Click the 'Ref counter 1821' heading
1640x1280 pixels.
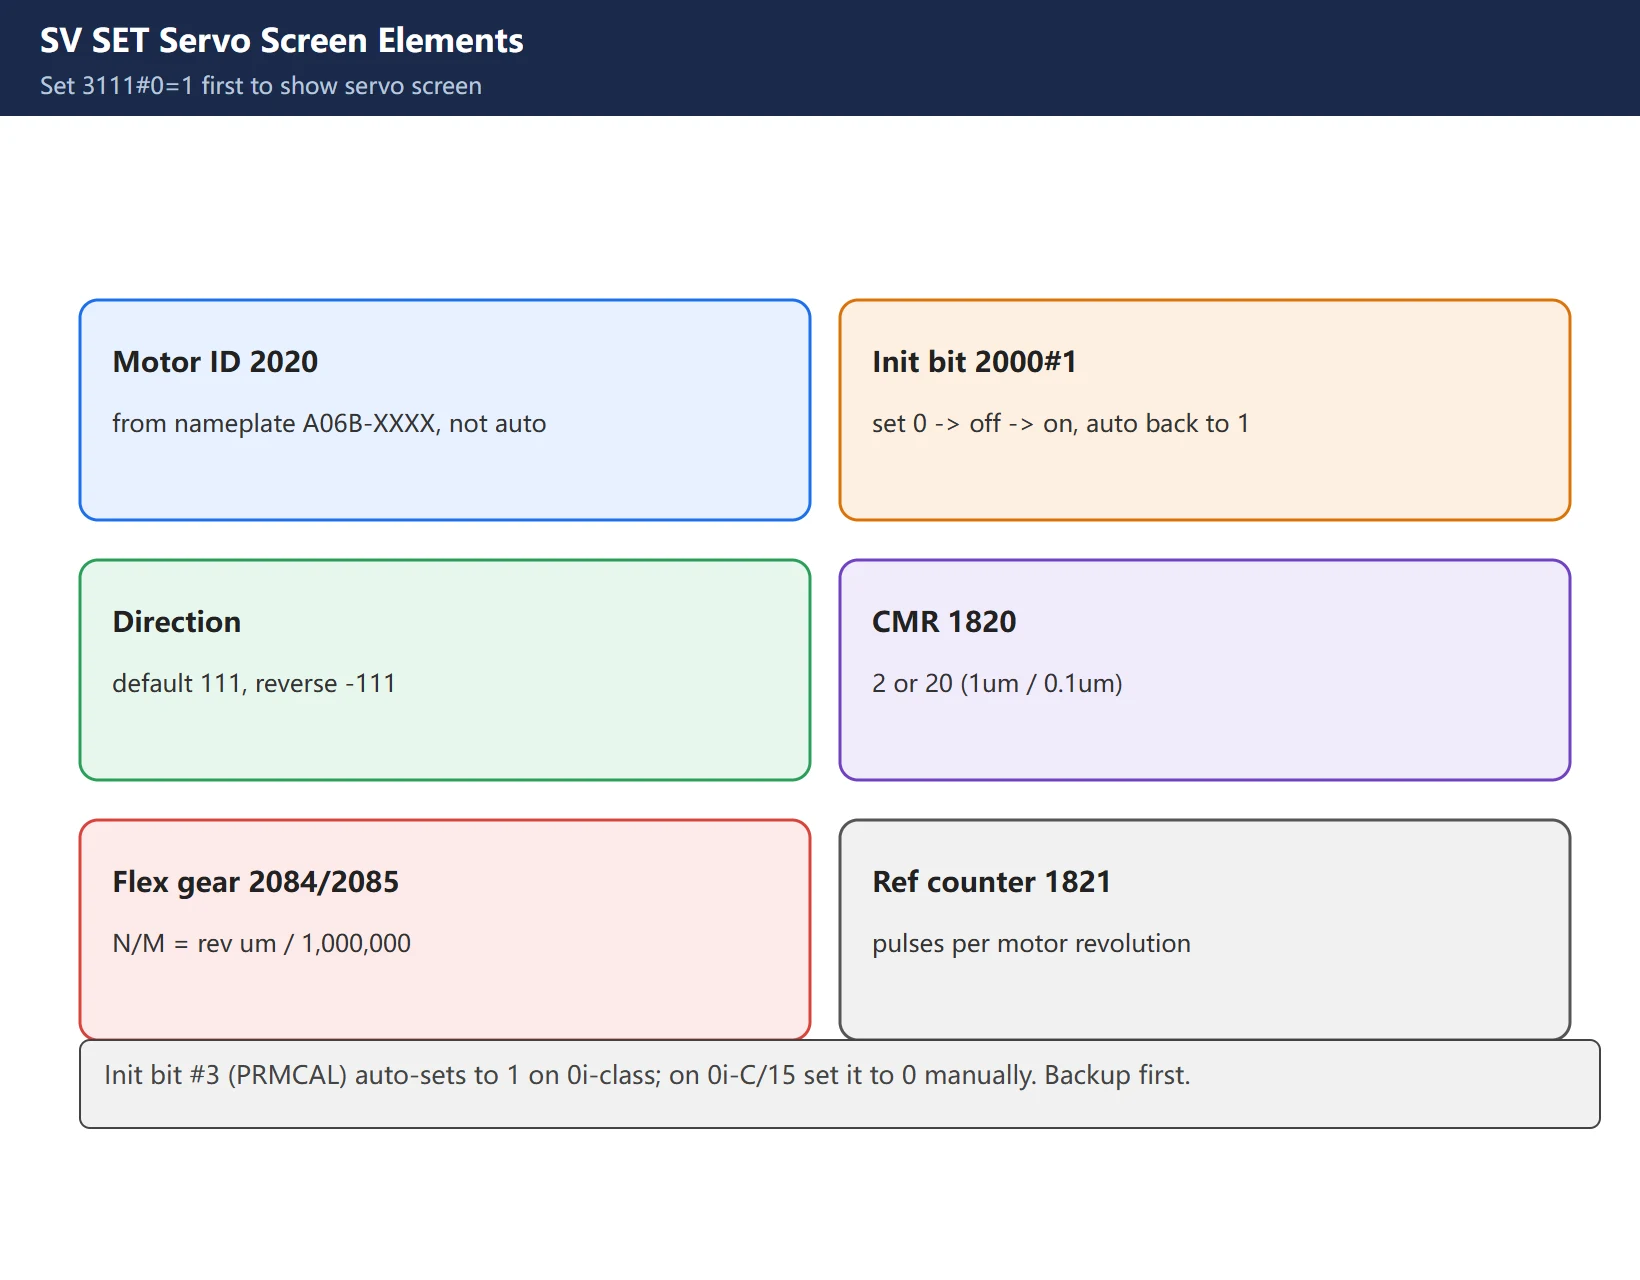991,882
